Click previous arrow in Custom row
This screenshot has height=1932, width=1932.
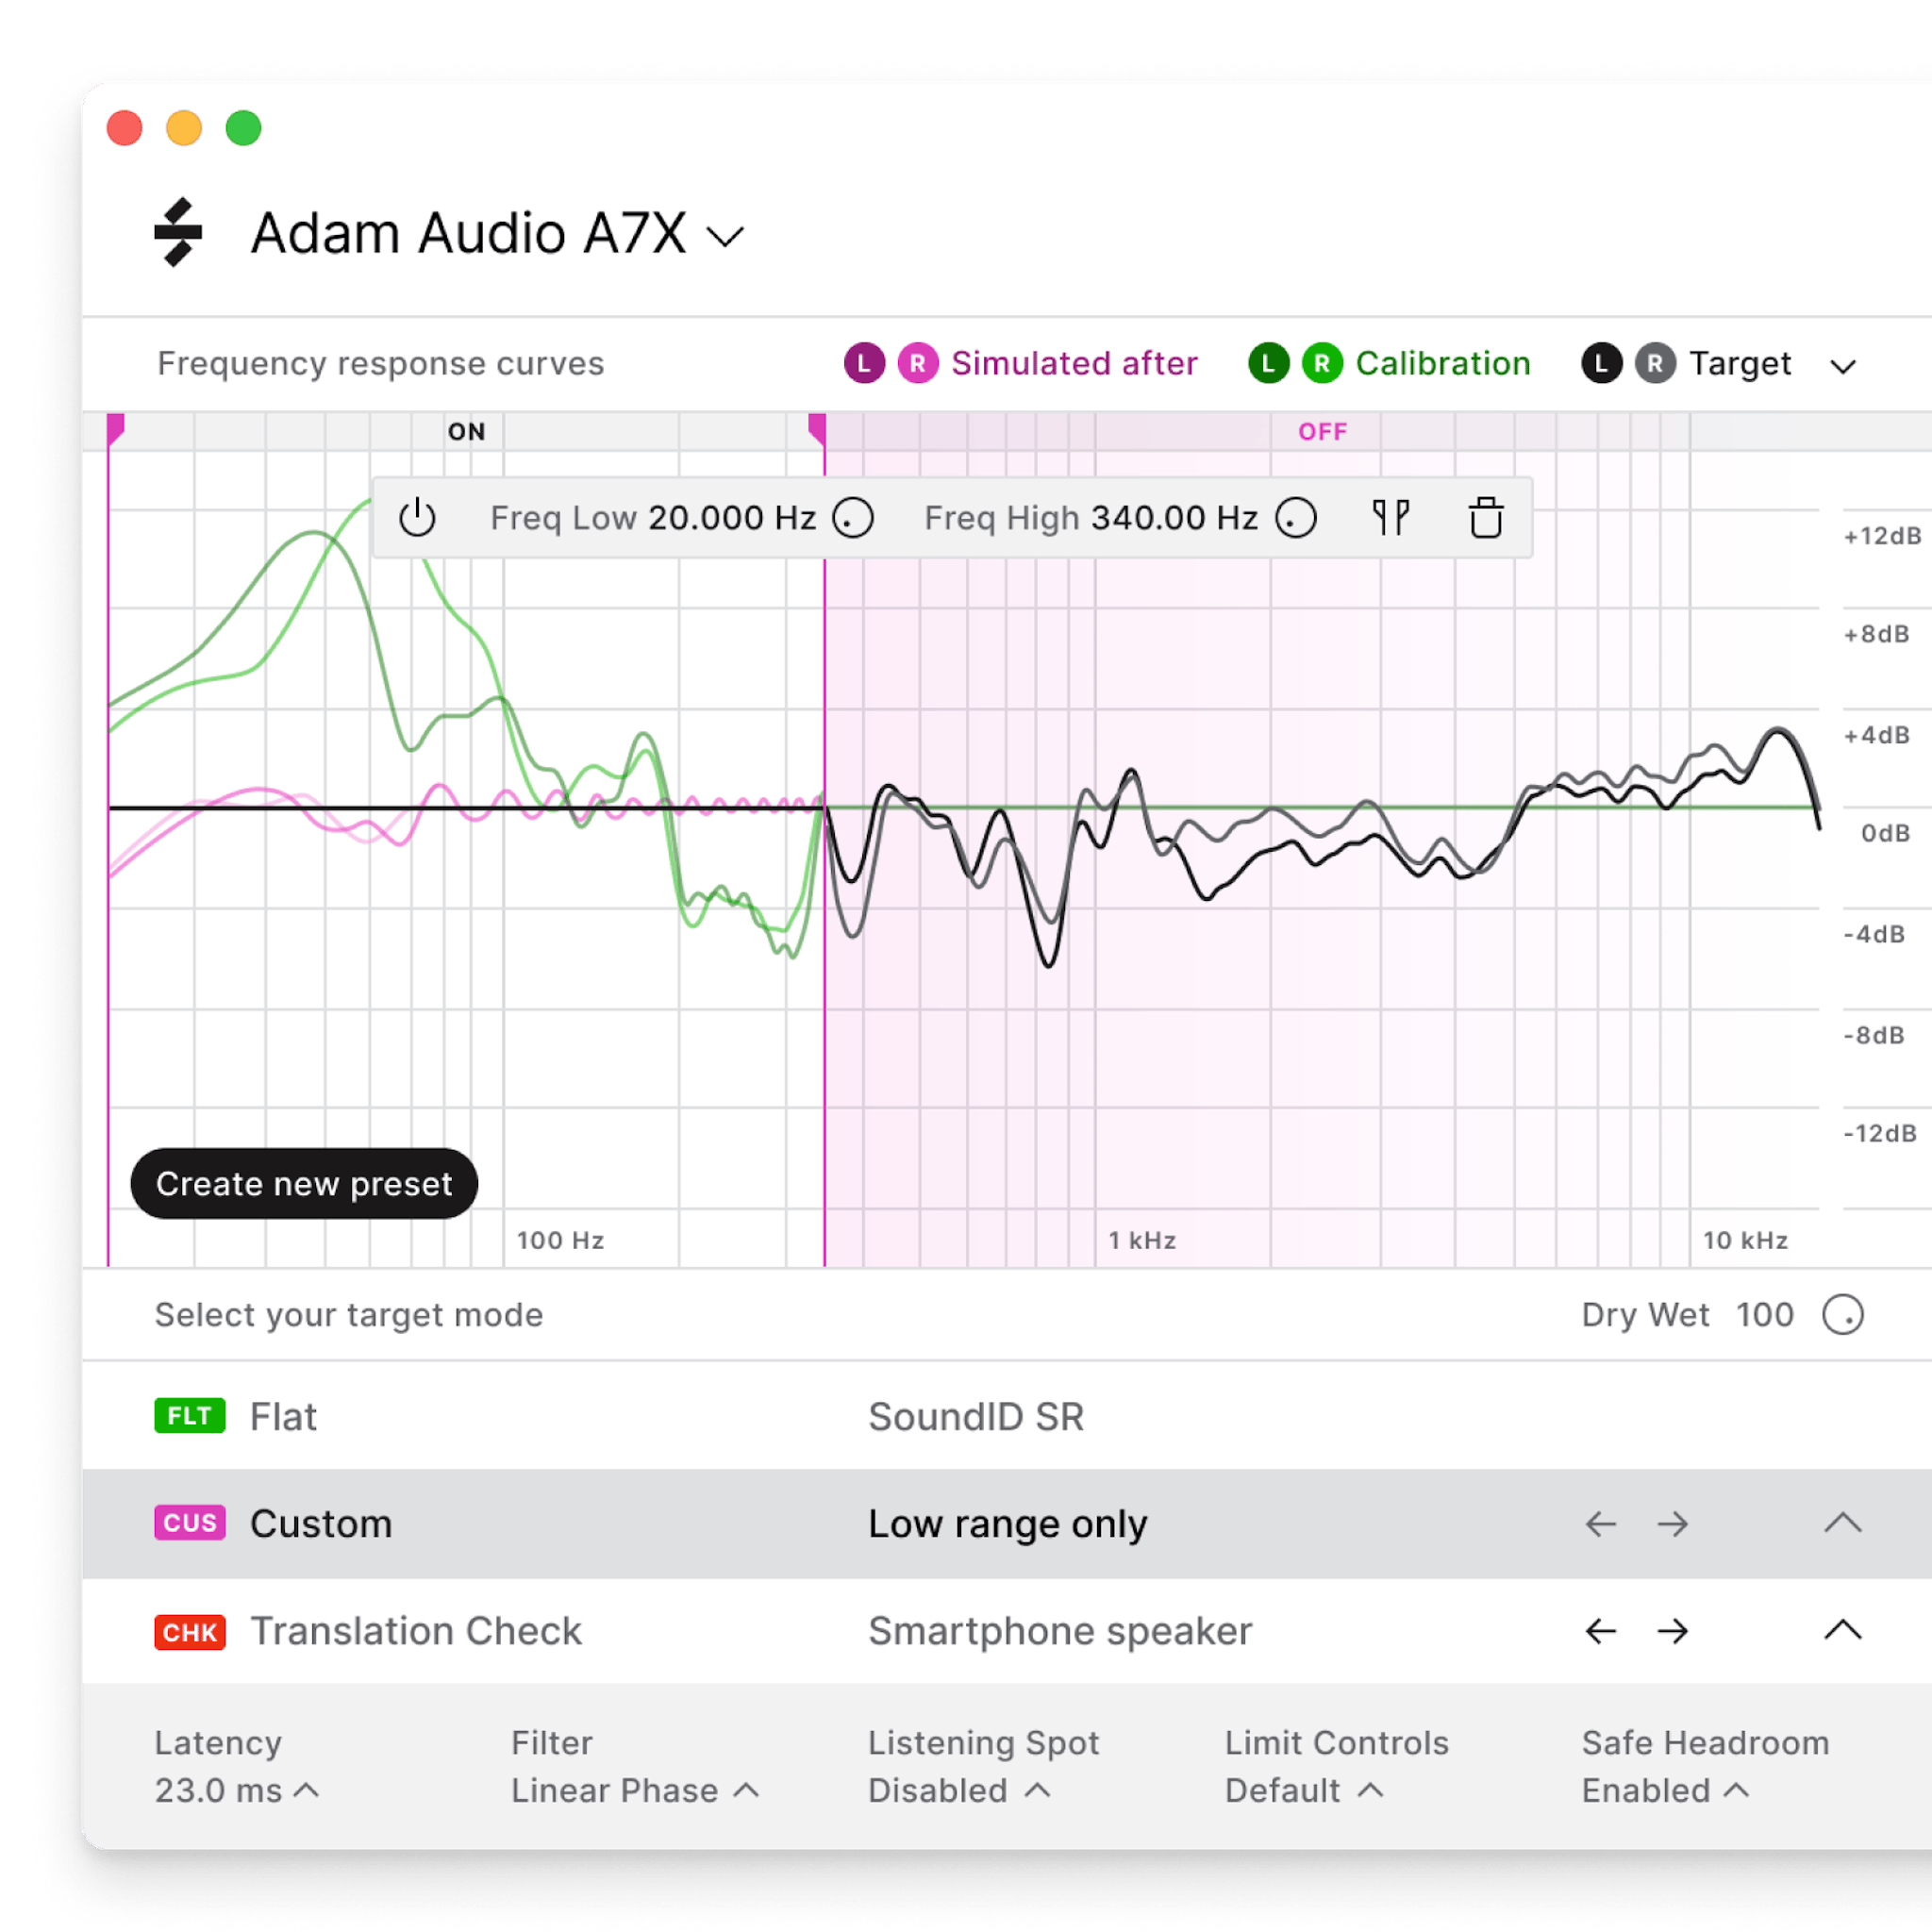click(1600, 1524)
